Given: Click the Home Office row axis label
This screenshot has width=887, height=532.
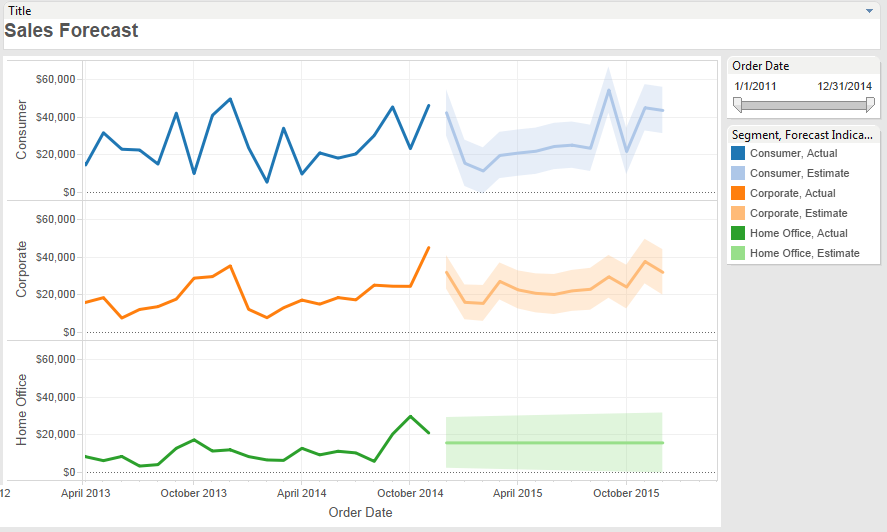Looking at the screenshot, I should click(x=22, y=410).
